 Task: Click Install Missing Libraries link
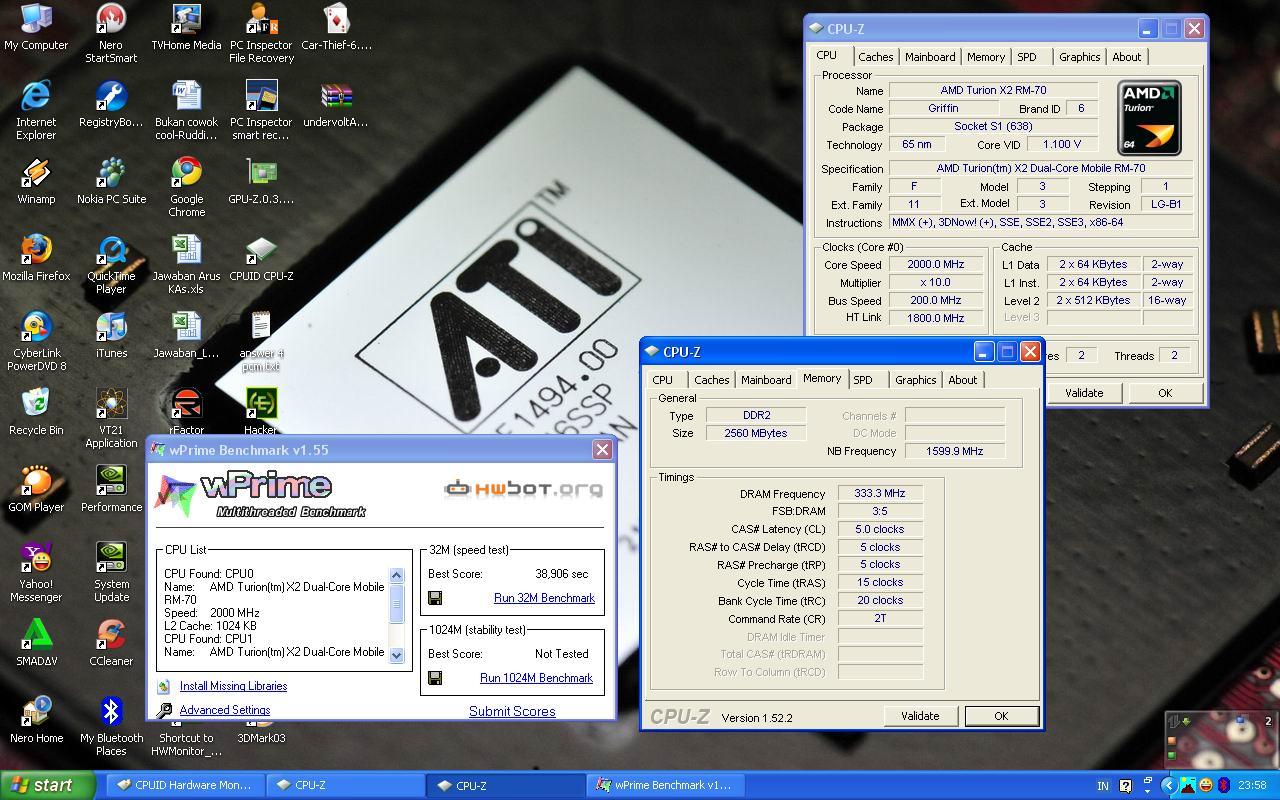pos(233,686)
